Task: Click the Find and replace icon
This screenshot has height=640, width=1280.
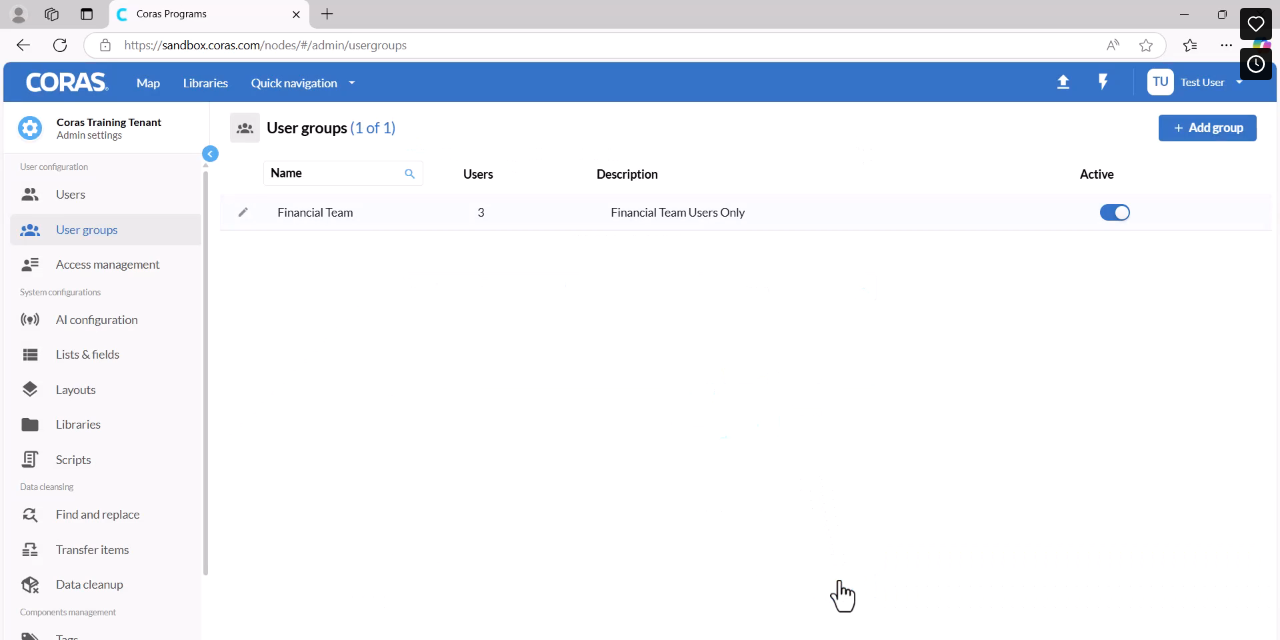Action: tap(30, 515)
